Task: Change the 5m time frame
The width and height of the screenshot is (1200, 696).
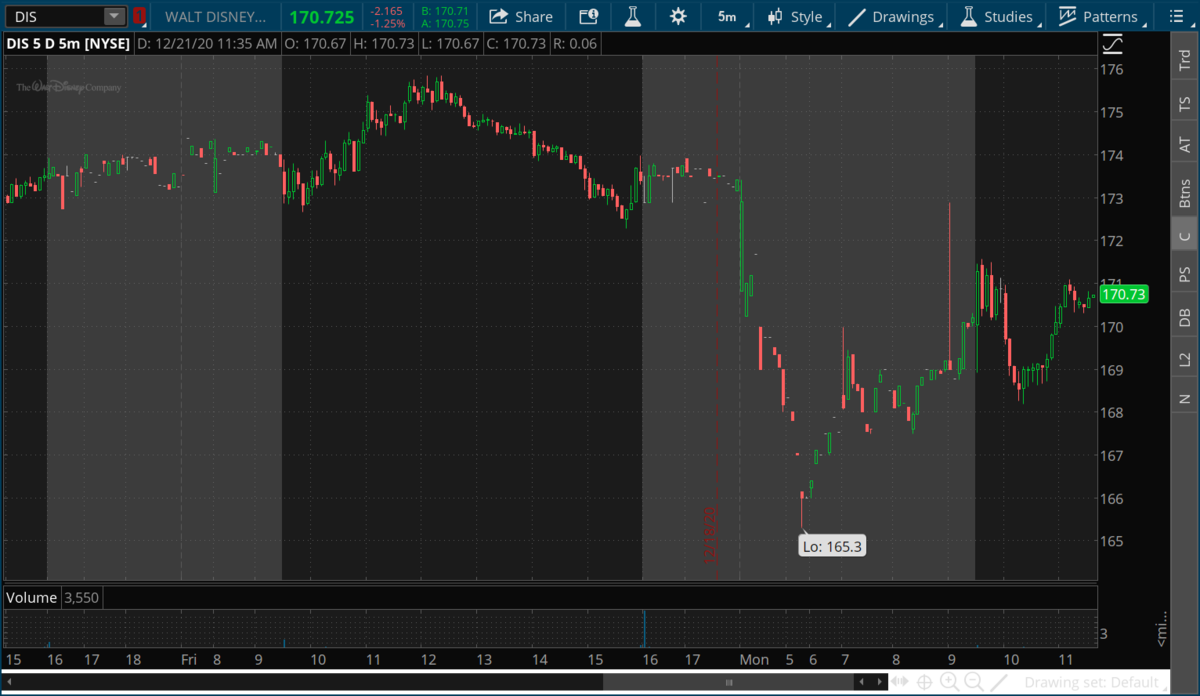Action: click(727, 17)
